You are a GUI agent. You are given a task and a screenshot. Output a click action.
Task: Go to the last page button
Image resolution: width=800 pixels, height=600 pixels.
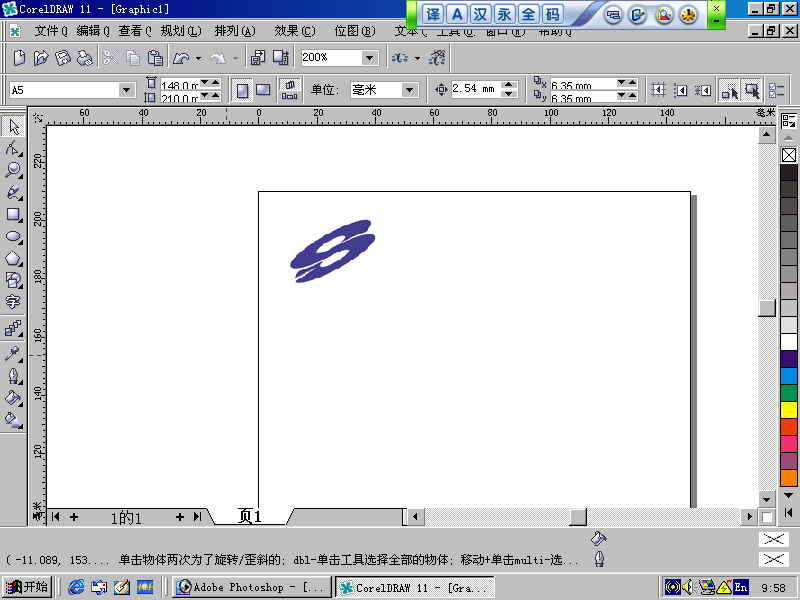(x=197, y=517)
